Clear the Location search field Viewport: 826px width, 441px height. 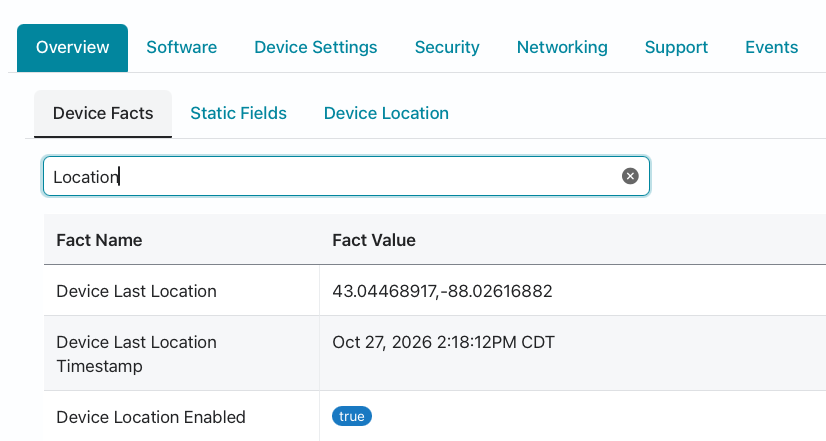(x=630, y=176)
